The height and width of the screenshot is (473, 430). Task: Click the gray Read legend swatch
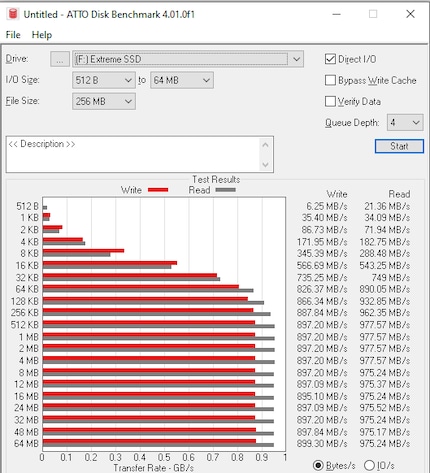[x=225, y=190]
